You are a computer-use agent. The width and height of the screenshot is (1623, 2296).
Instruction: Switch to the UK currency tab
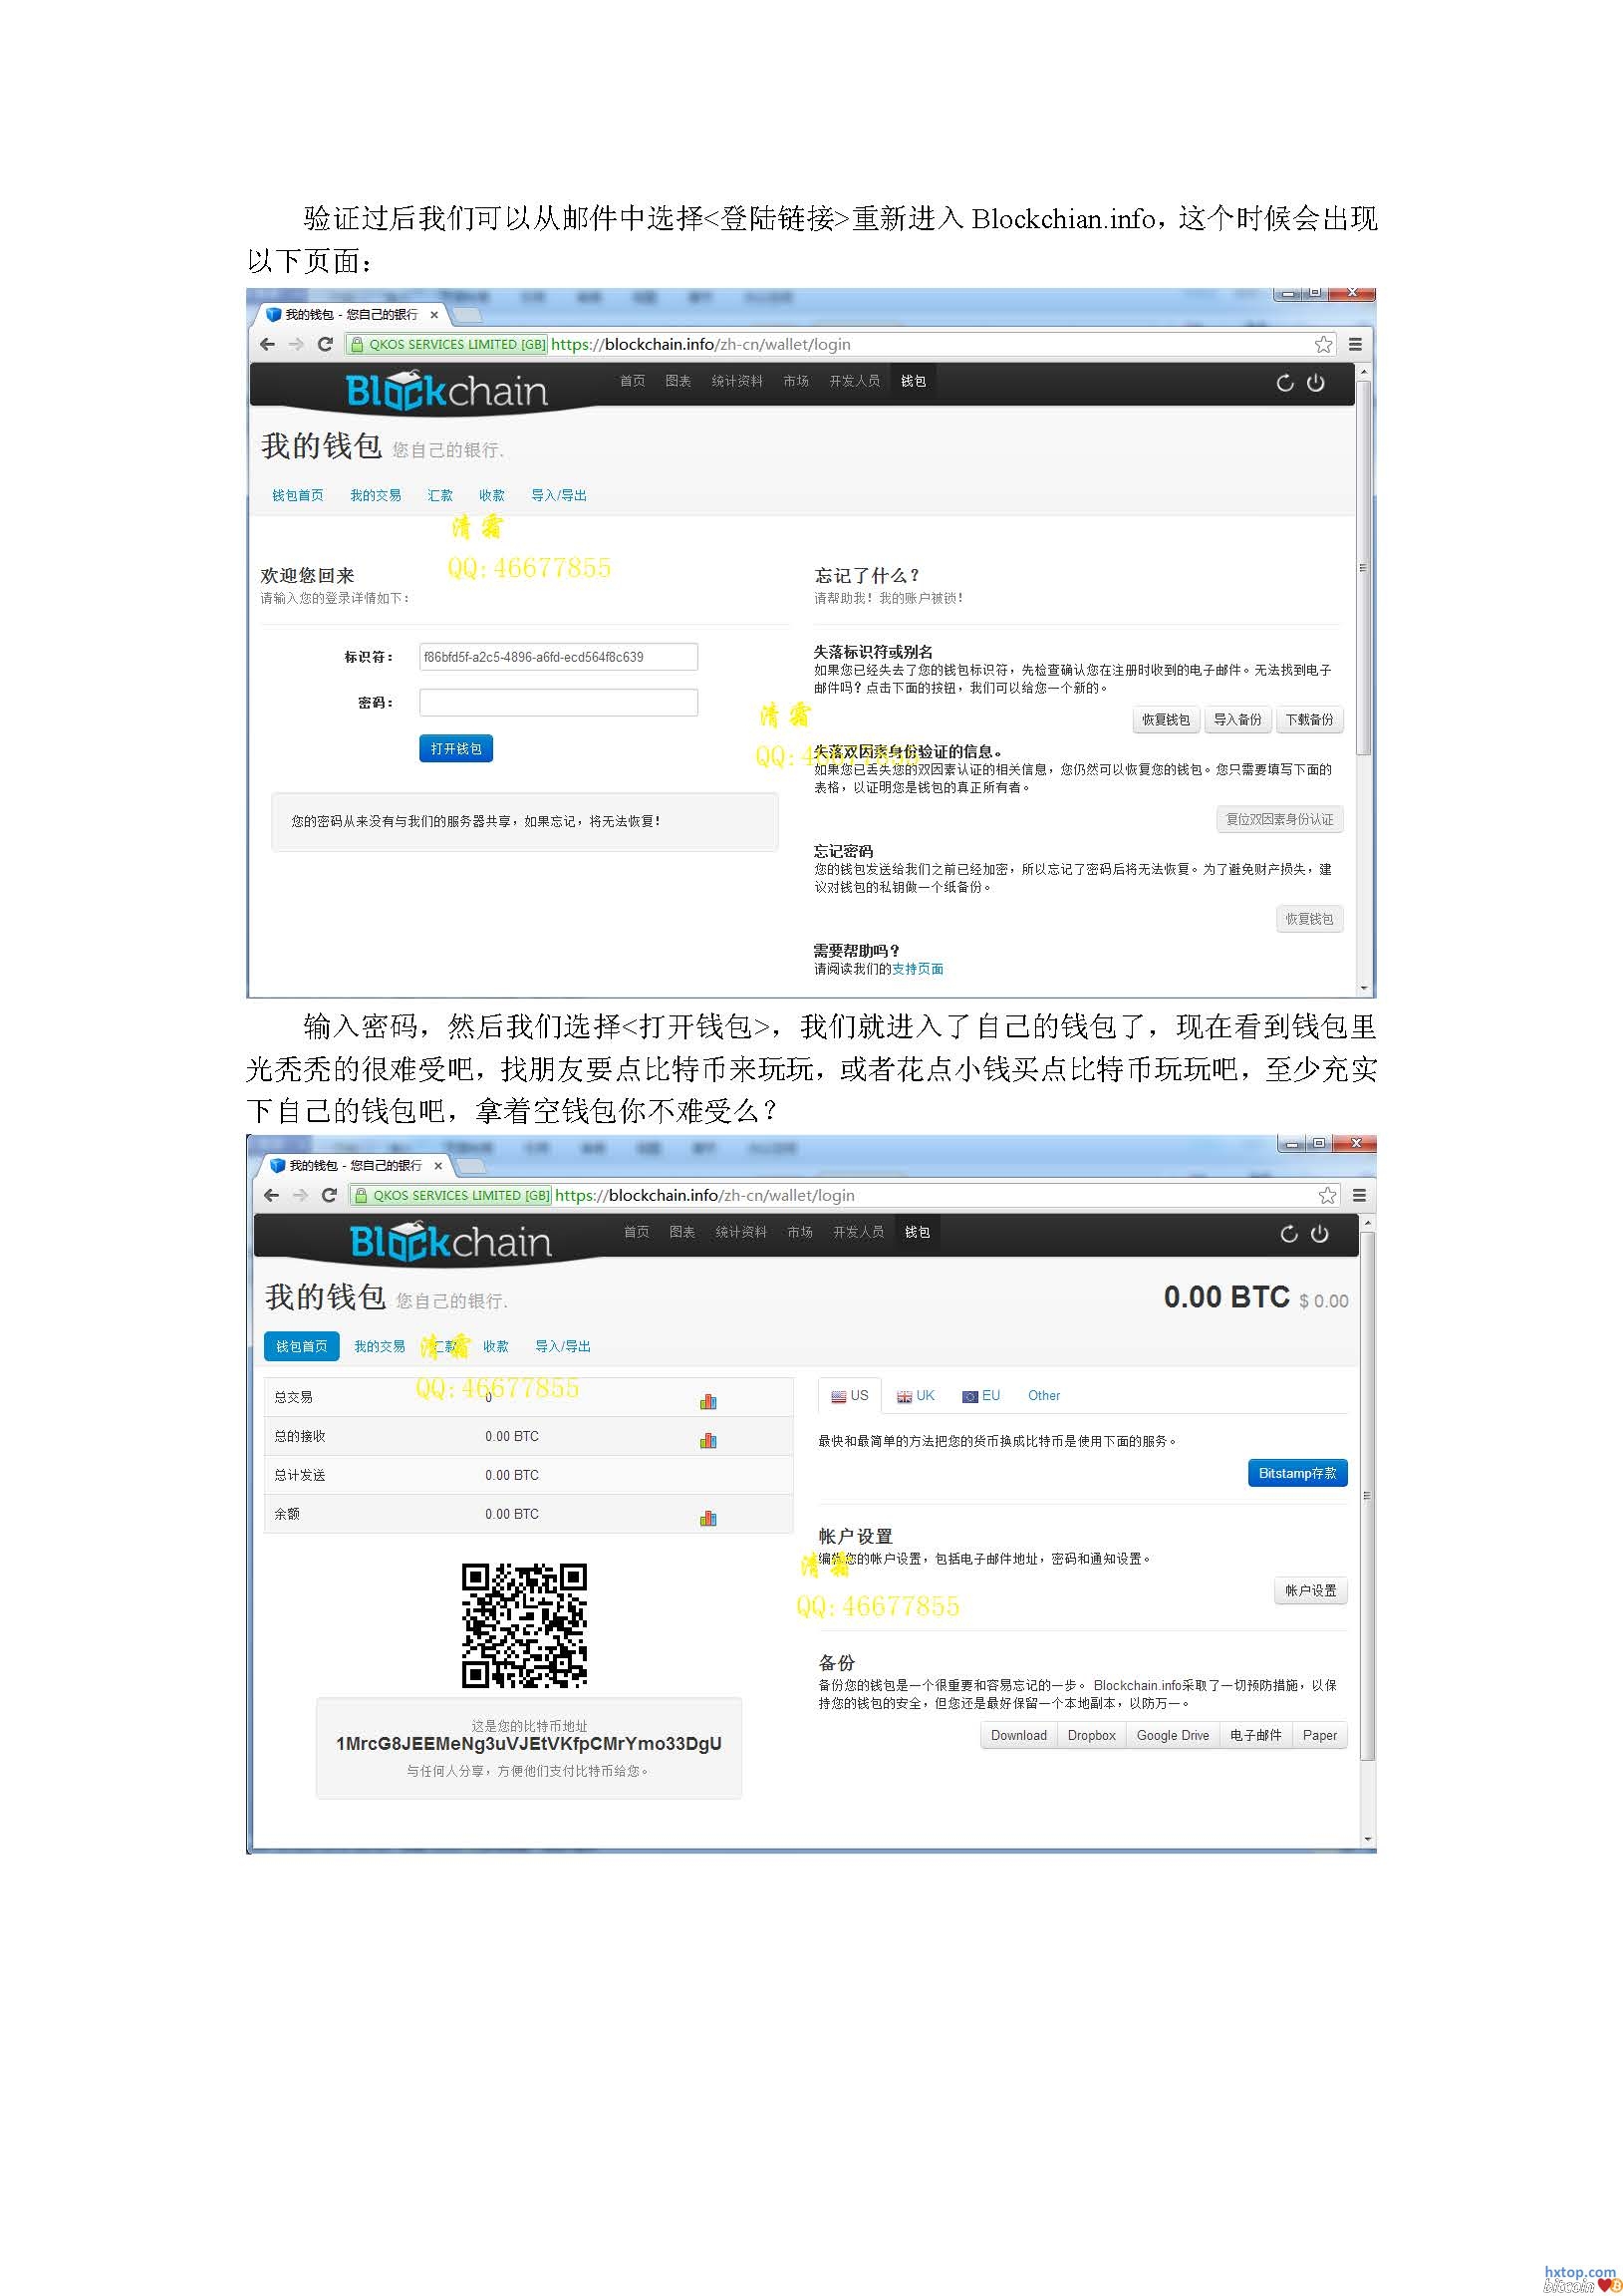point(915,1395)
